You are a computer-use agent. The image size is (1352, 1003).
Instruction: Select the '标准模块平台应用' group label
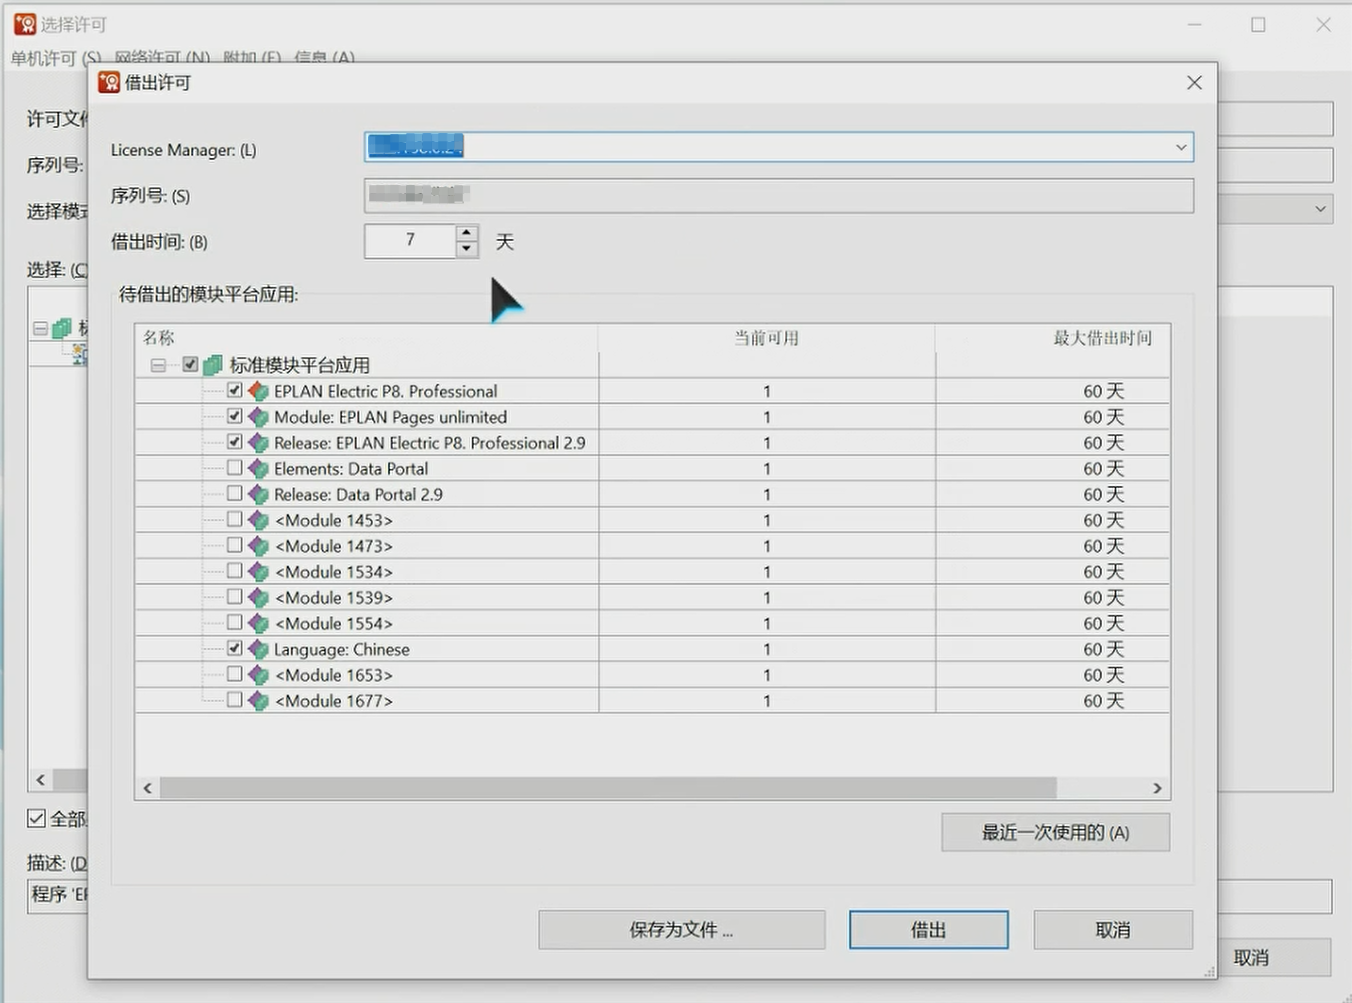pos(300,365)
